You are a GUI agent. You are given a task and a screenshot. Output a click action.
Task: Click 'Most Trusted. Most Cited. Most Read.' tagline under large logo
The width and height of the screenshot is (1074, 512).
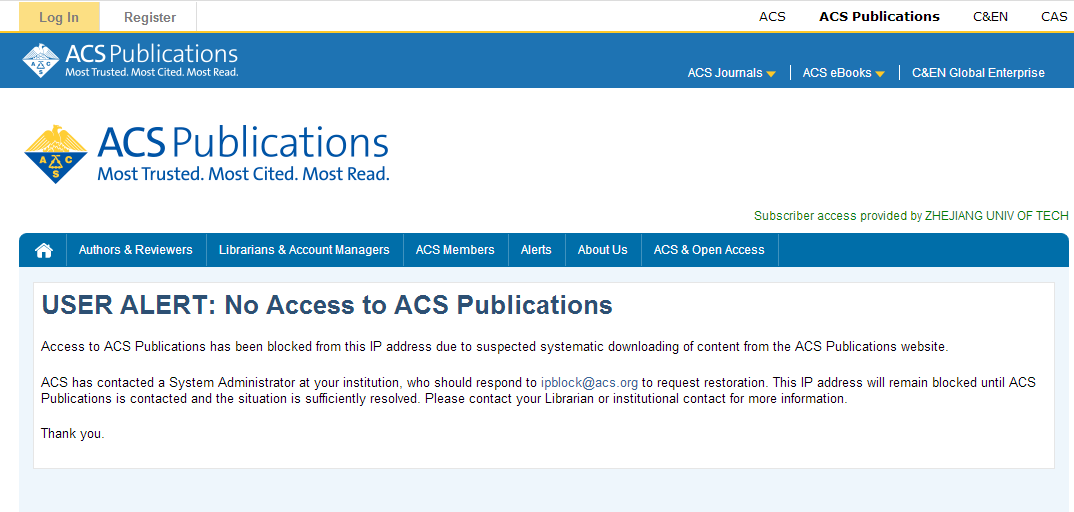[x=243, y=173]
